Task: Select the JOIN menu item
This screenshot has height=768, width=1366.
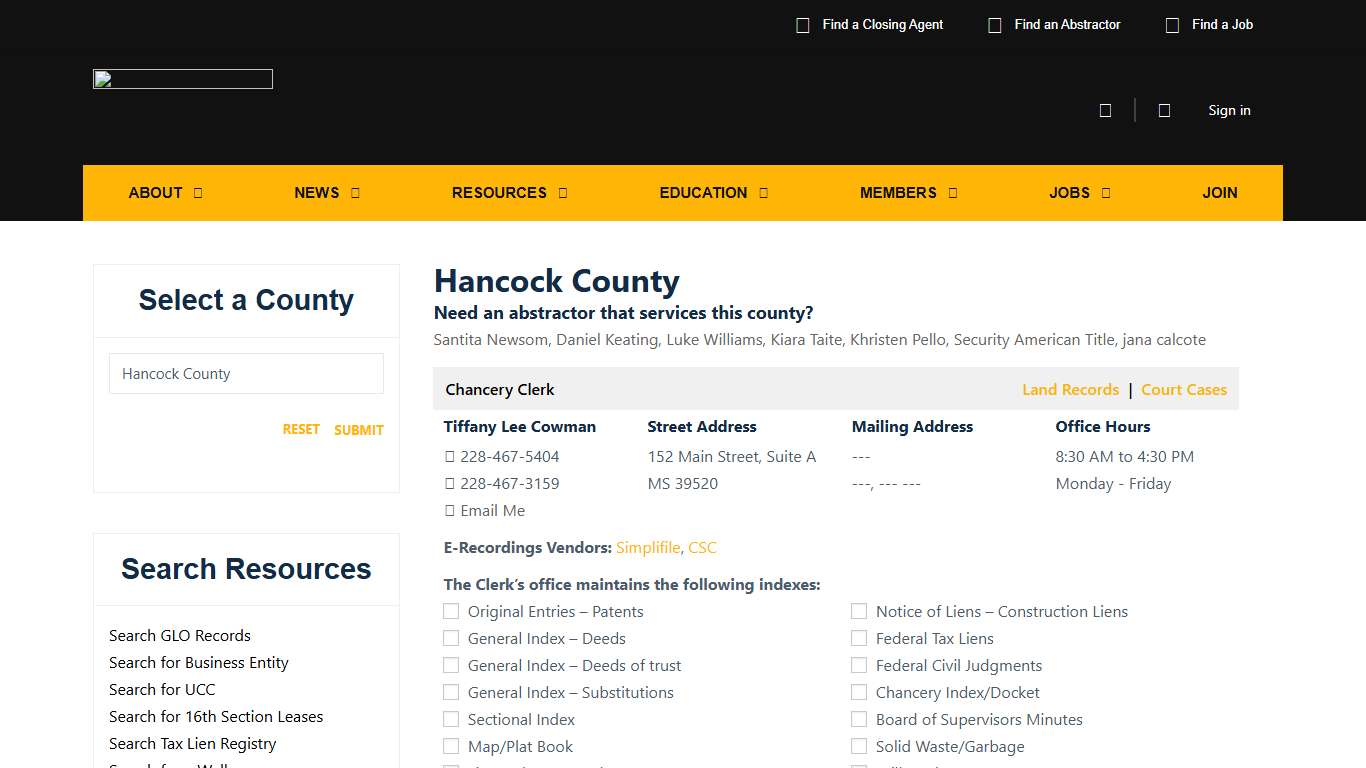Action: [1220, 192]
